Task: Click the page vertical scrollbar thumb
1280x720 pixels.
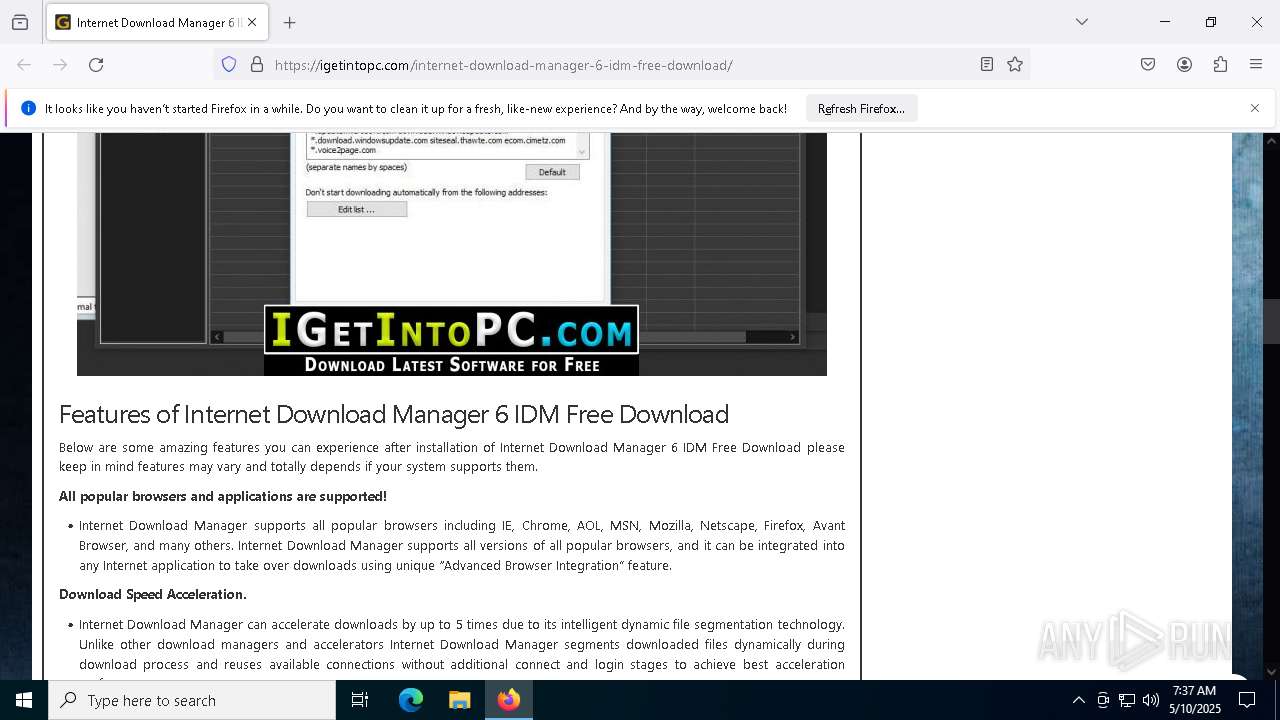Action: [1271, 322]
